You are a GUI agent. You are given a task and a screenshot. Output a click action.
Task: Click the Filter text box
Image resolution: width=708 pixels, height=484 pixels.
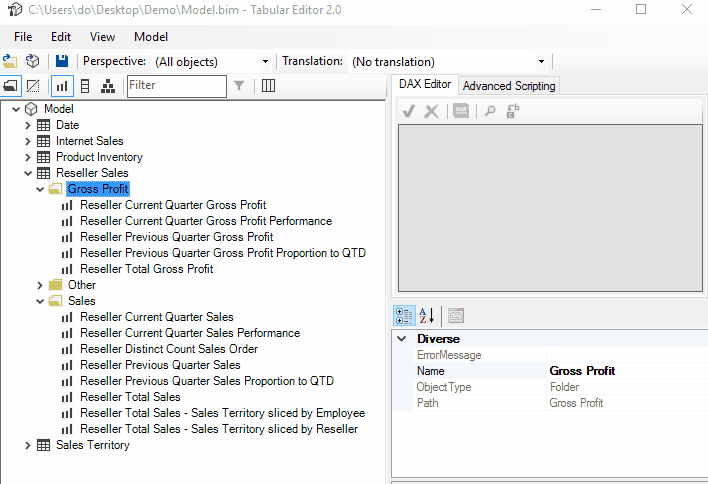177,86
